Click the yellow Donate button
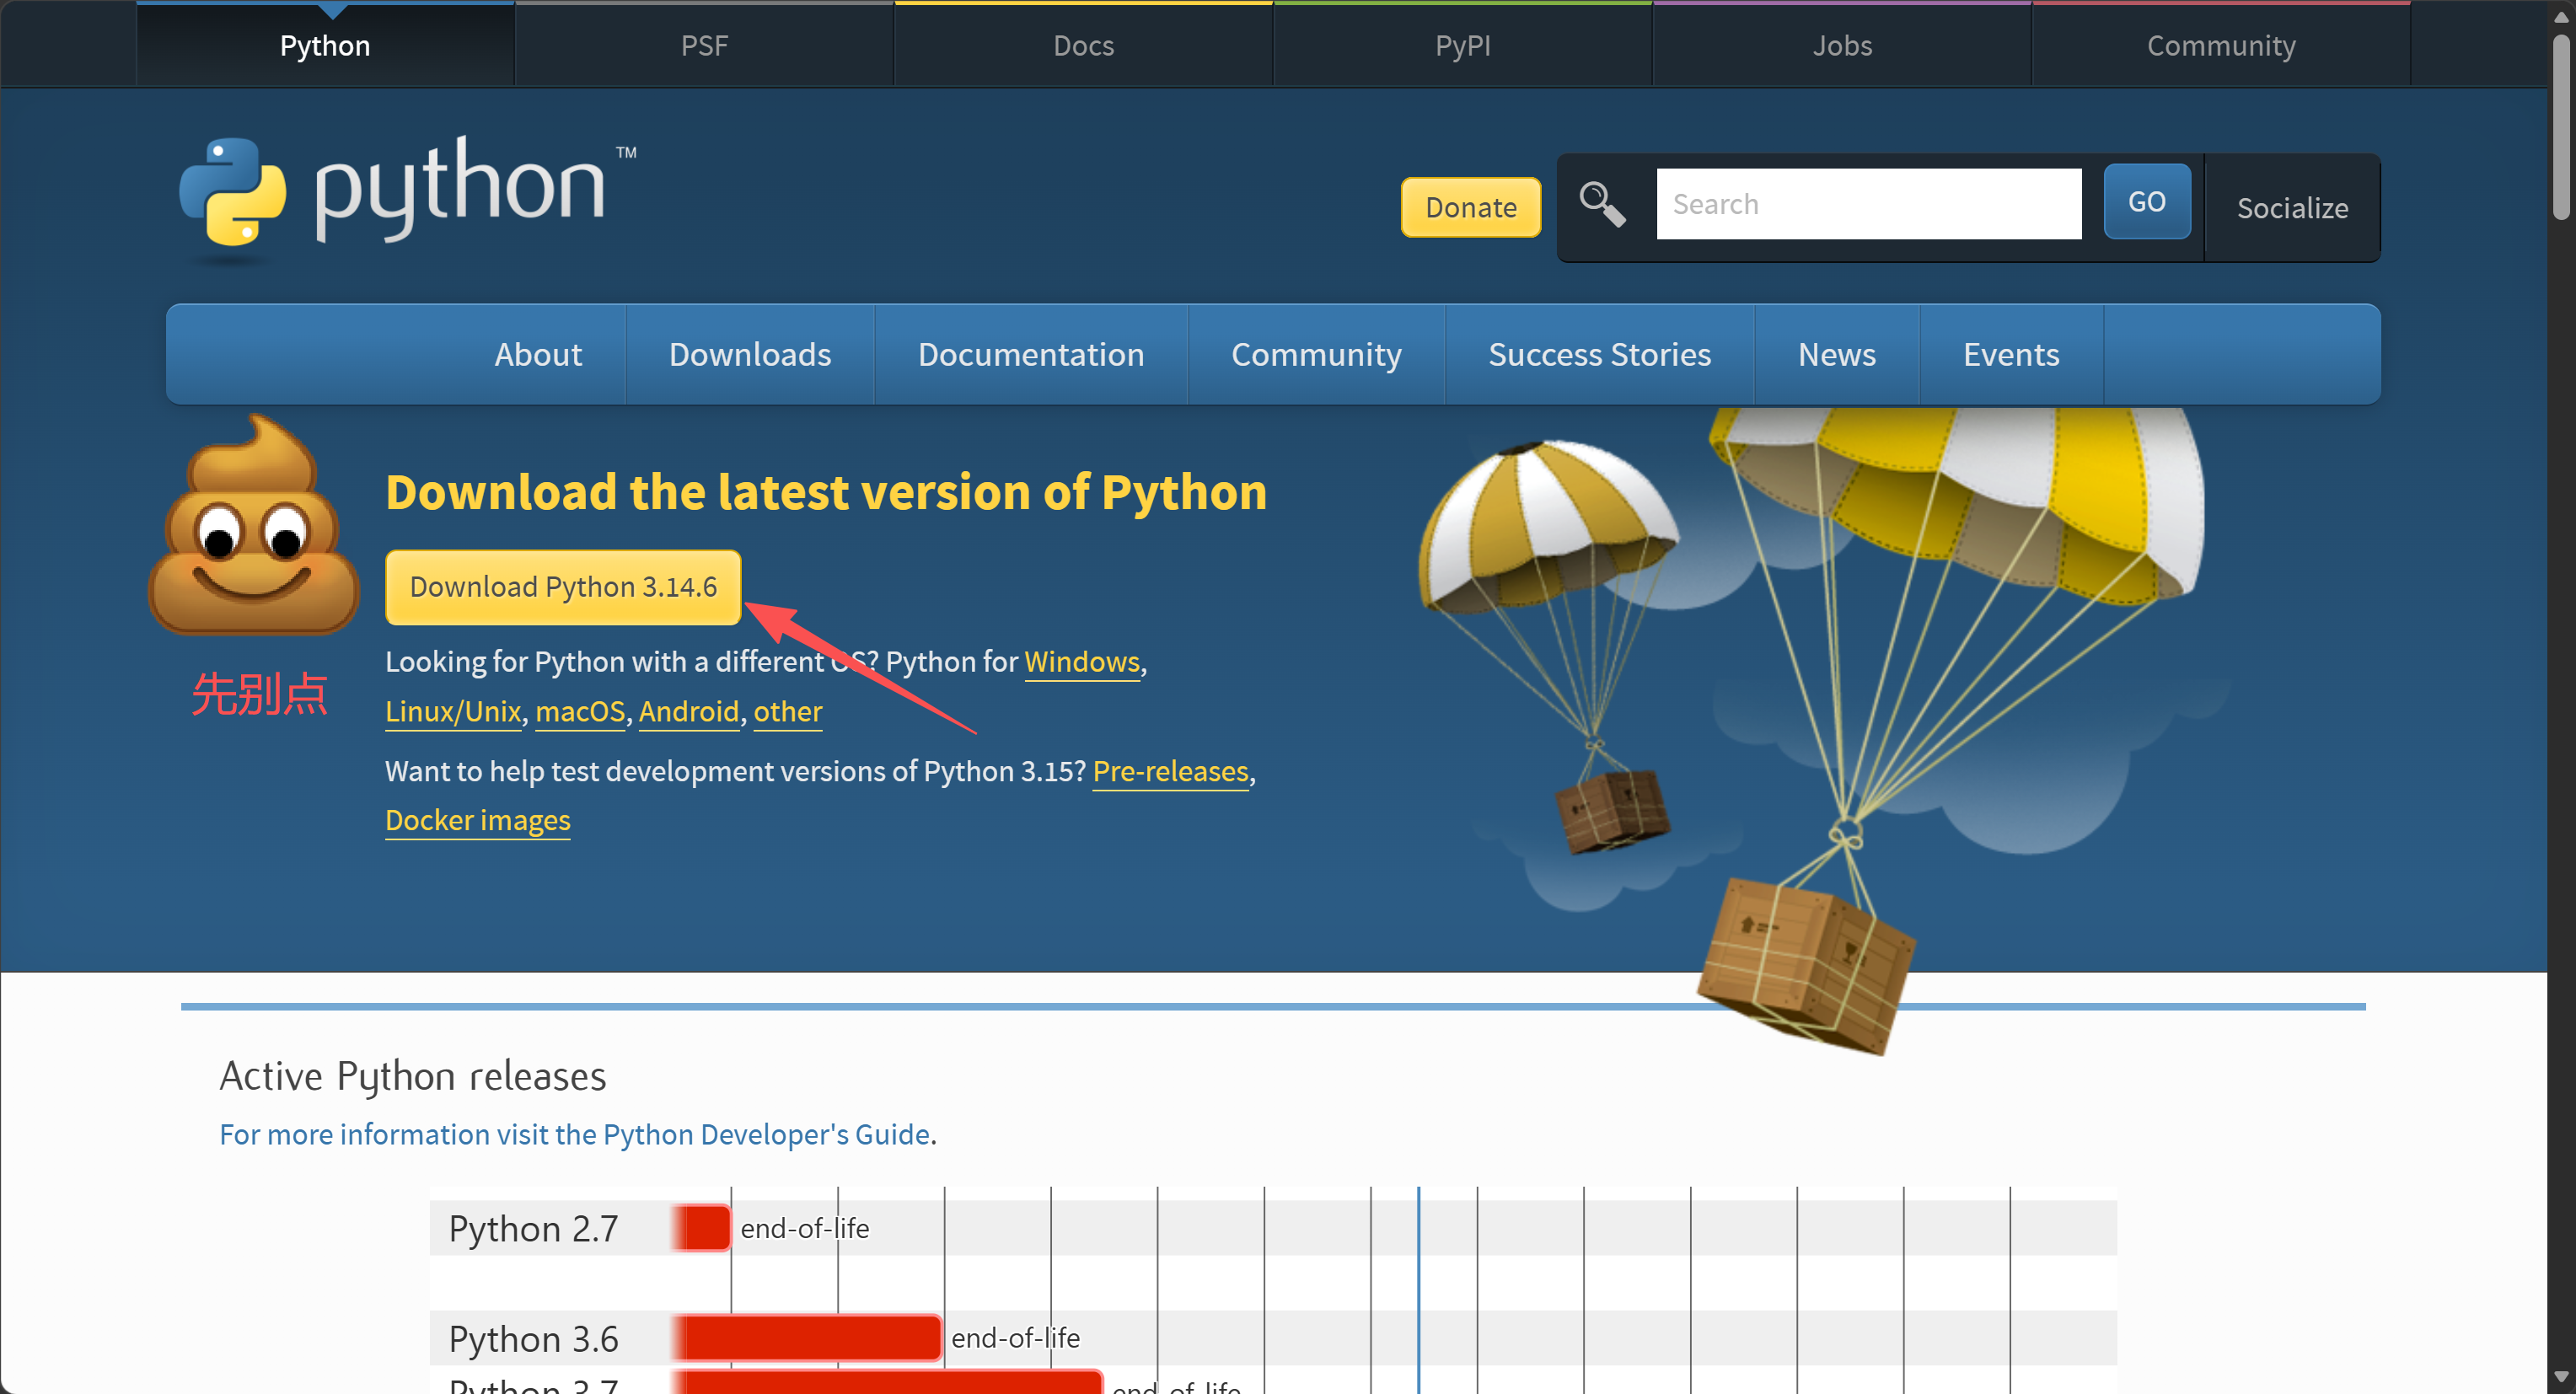Image resolution: width=2576 pixels, height=1394 pixels. pos(1470,207)
